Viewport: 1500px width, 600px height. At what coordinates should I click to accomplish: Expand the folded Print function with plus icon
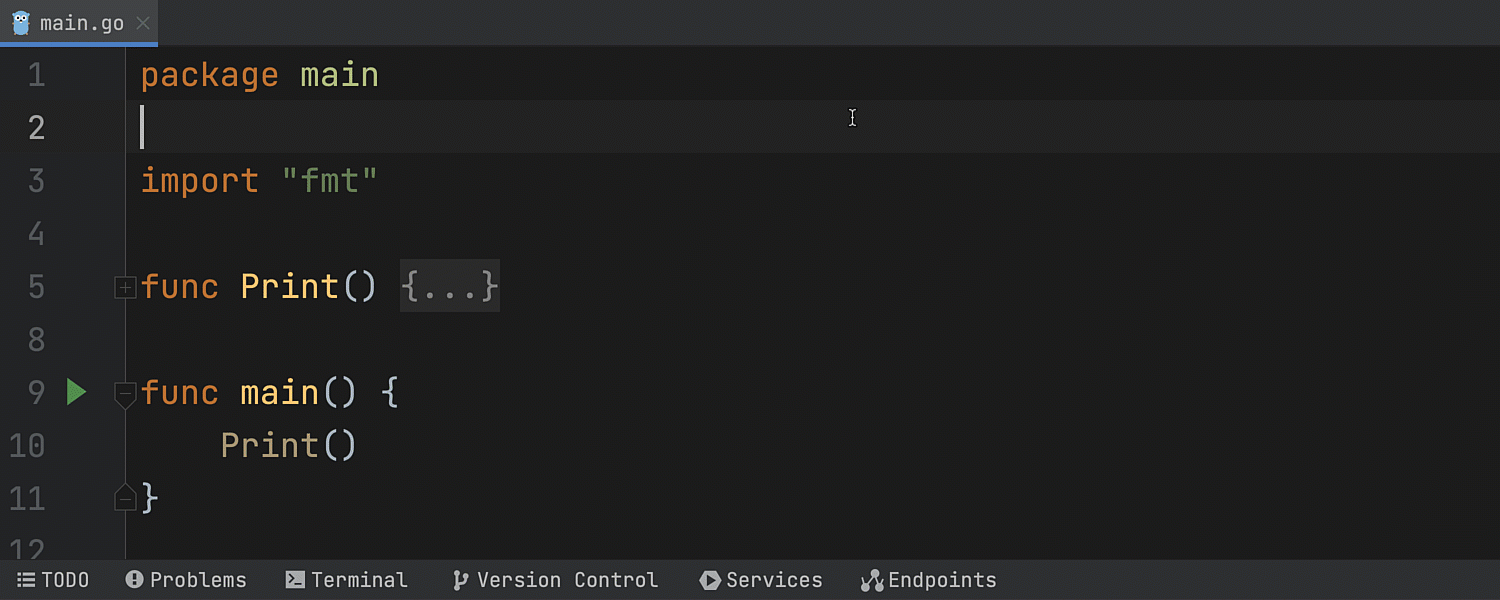pyautogui.click(x=125, y=288)
